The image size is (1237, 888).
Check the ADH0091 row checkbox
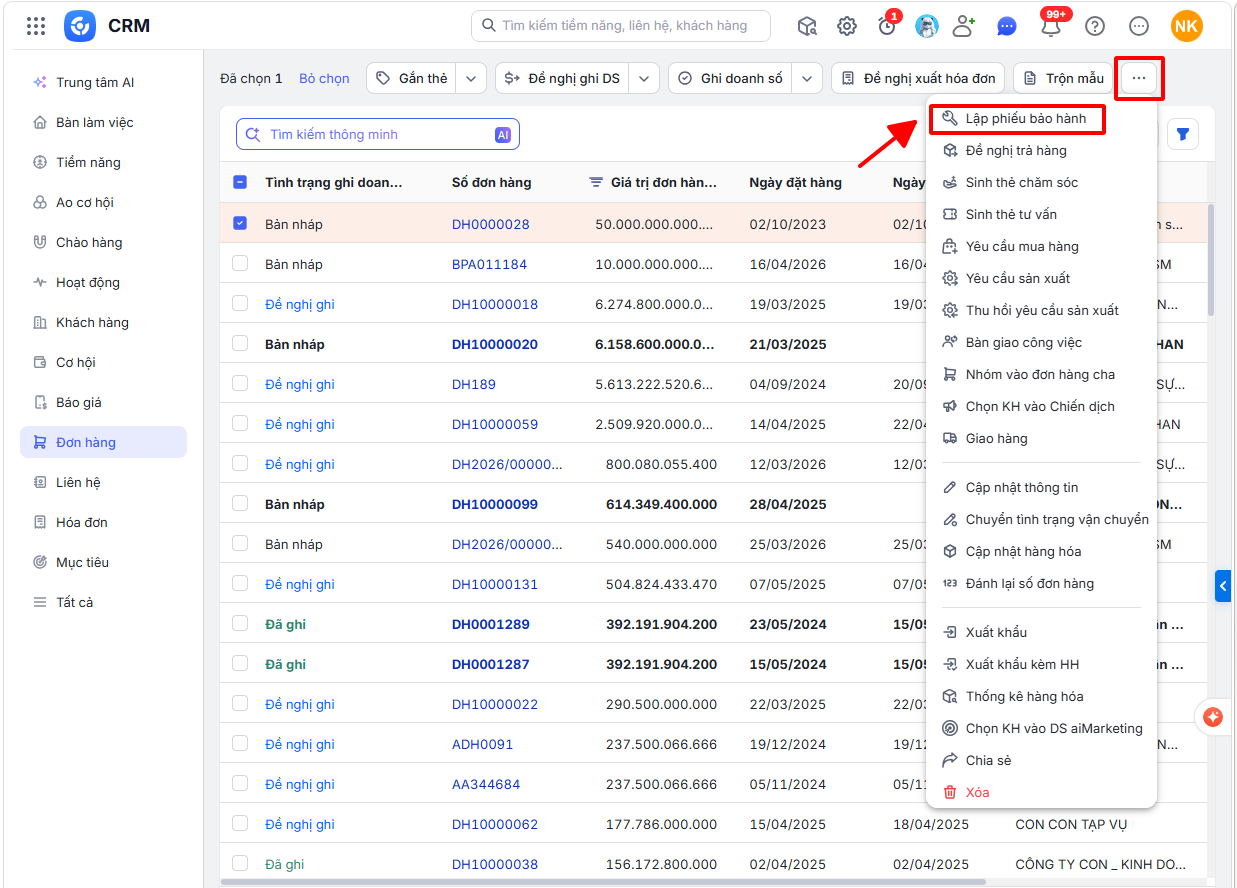(x=240, y=743)
